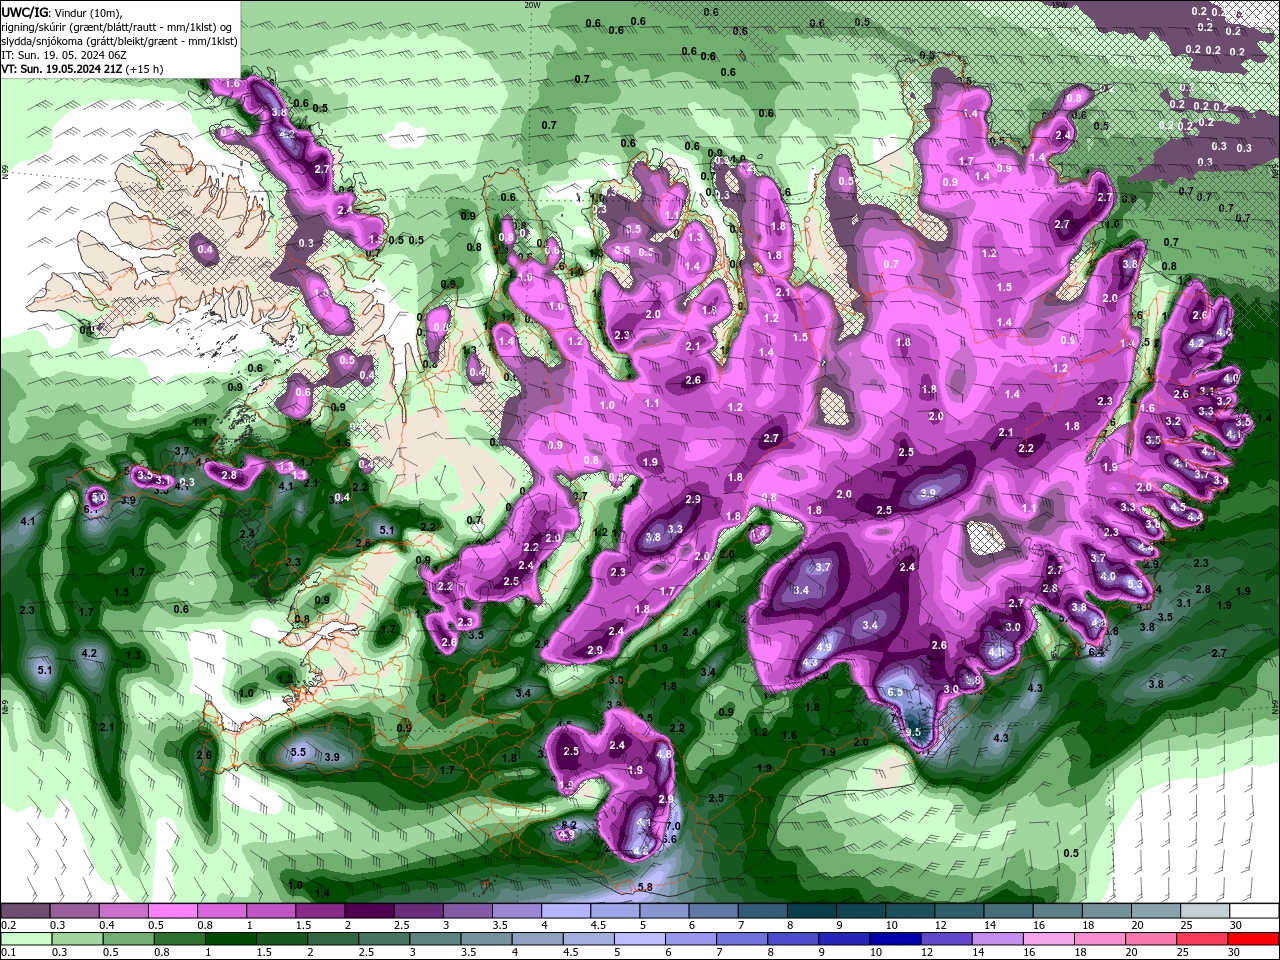The image size is (1280, 960).
Task: Select the 'IT: Sun. 19. 05. 2024 06Z' line
Action: (64, 55)
